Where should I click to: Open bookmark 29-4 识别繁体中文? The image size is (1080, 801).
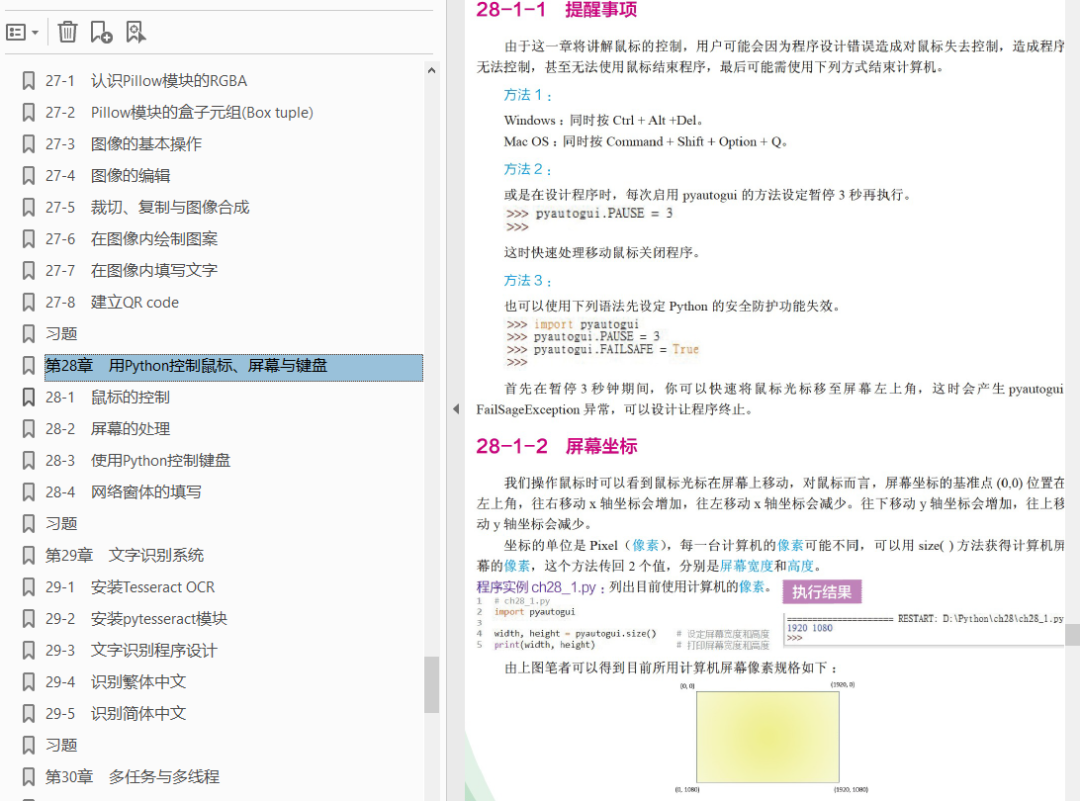click(x=116, y=683)
